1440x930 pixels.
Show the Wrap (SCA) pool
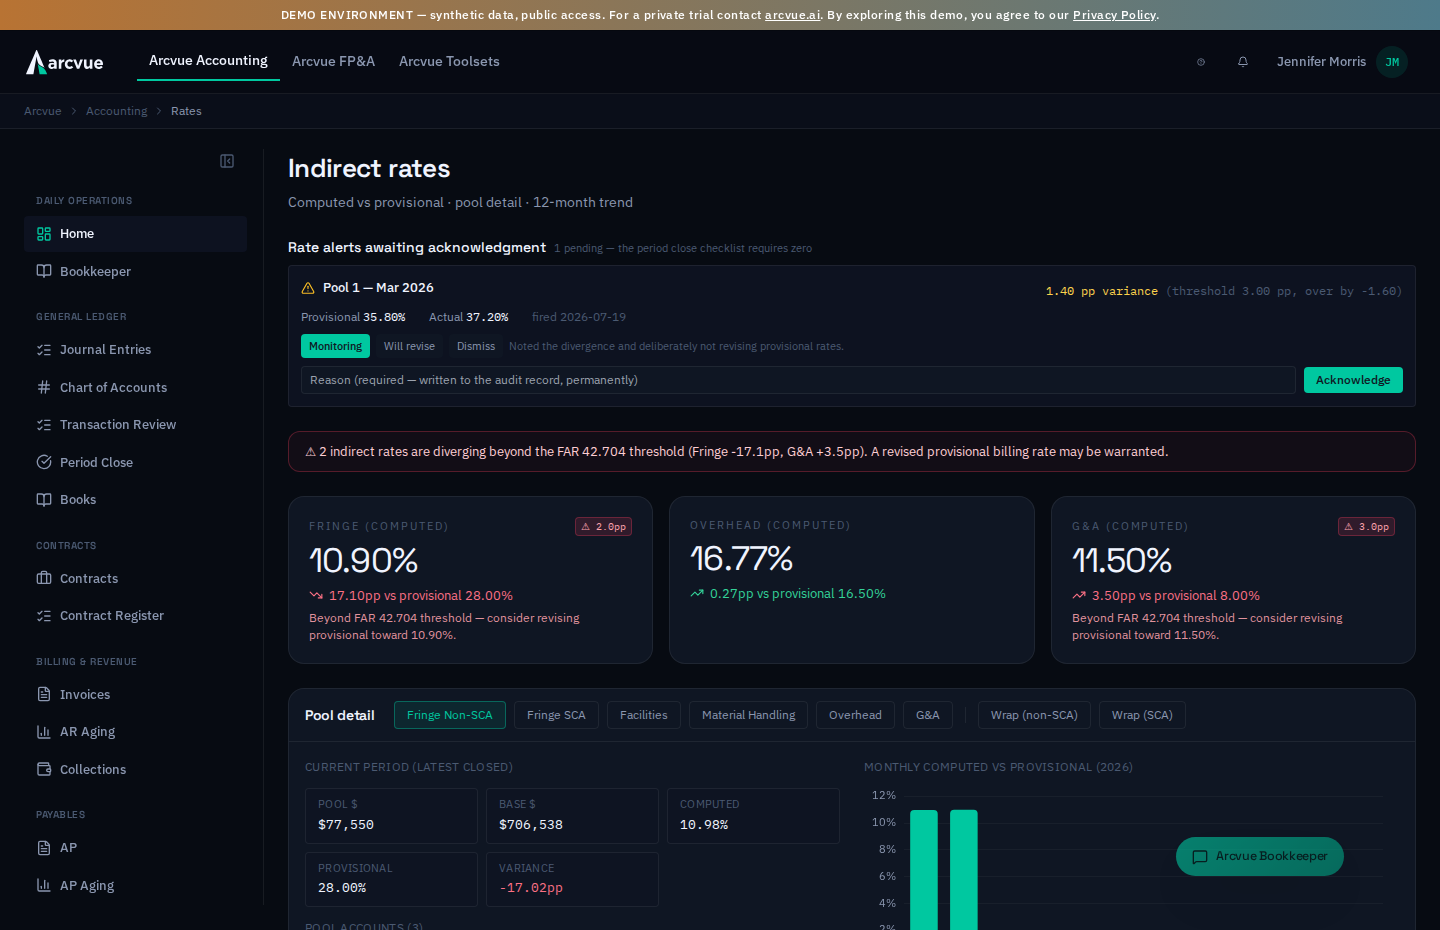pyautogui.click(x=1142, y=715)
